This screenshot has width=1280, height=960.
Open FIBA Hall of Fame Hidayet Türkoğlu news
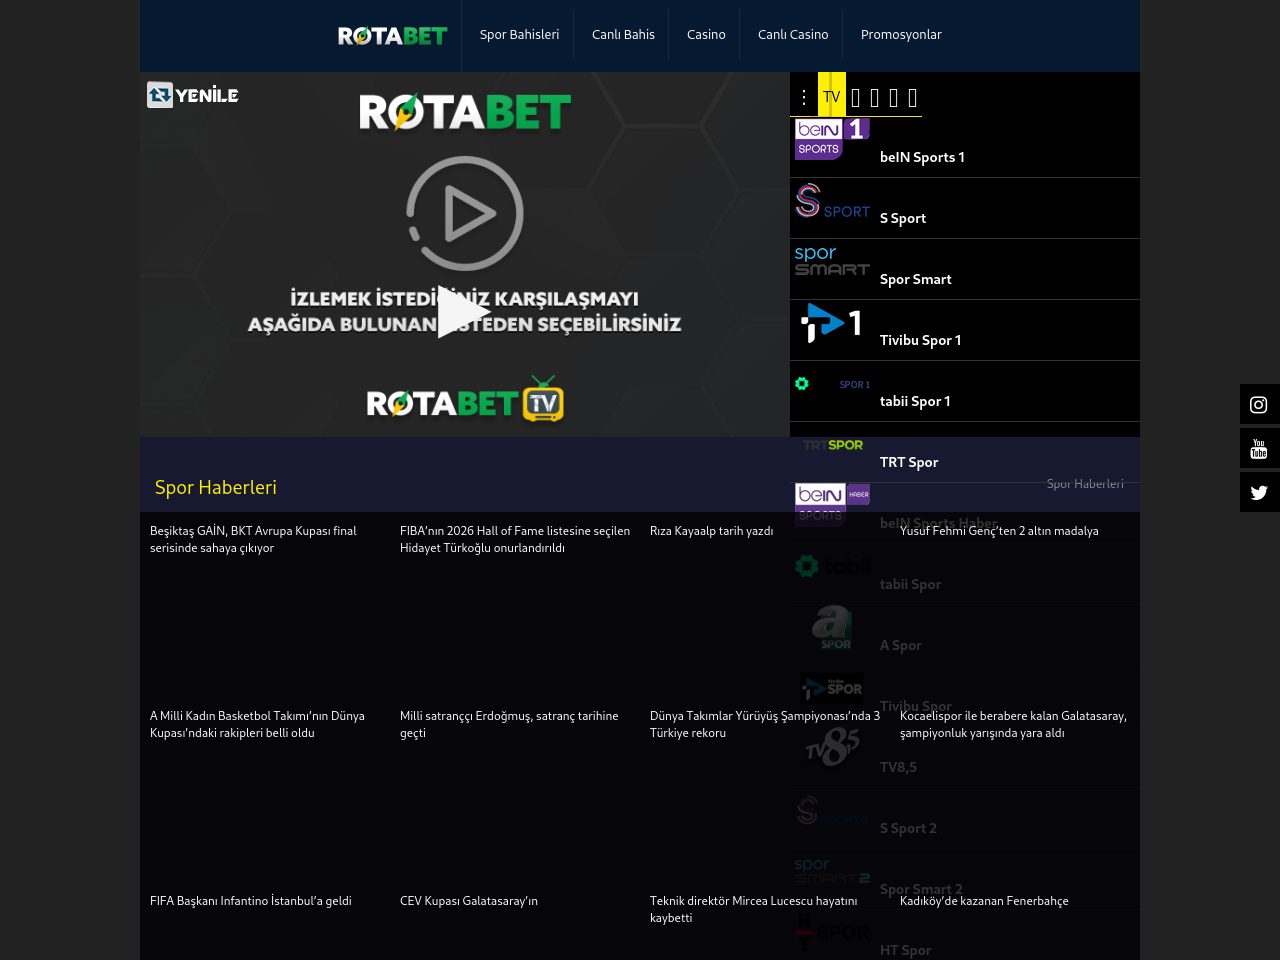tap(515, 540)
